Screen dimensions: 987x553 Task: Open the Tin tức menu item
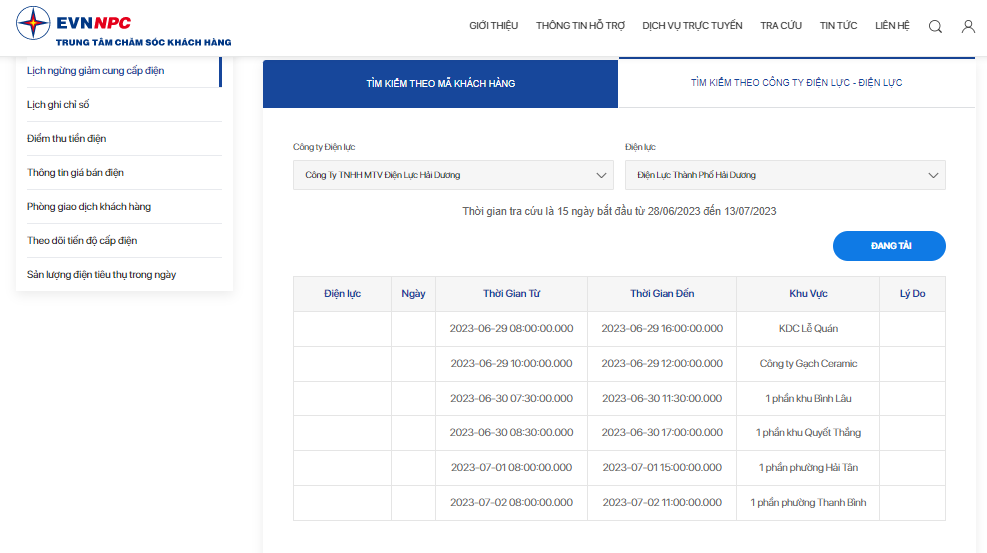pos(838,26)
